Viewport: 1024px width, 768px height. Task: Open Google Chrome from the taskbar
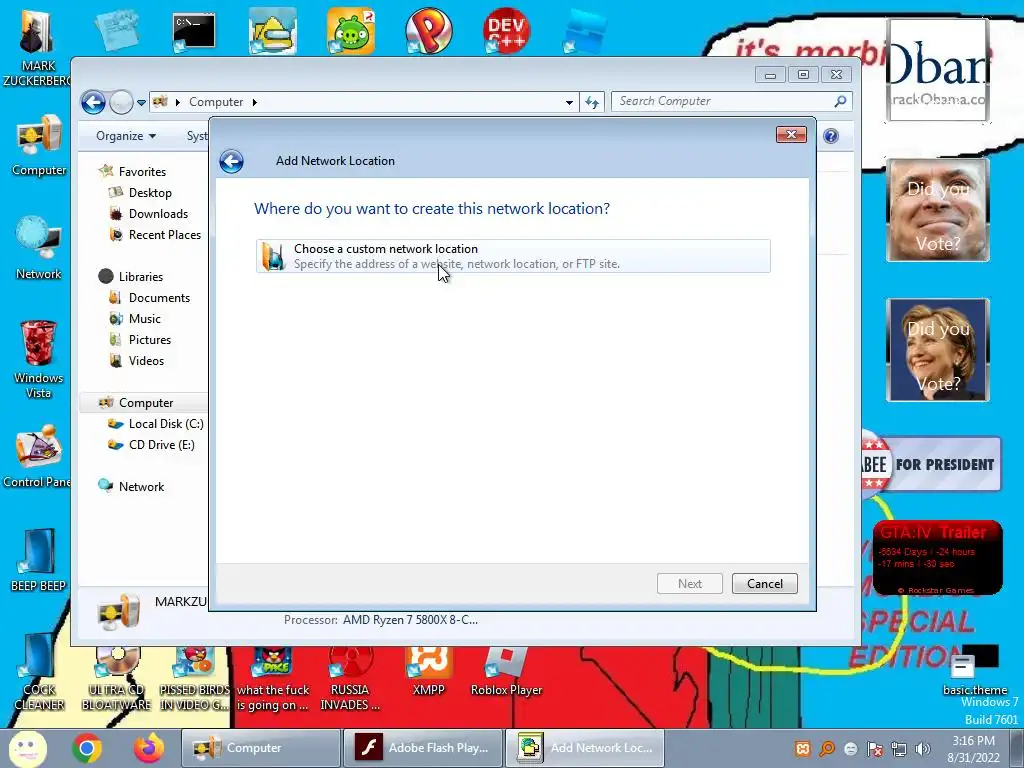87,748
